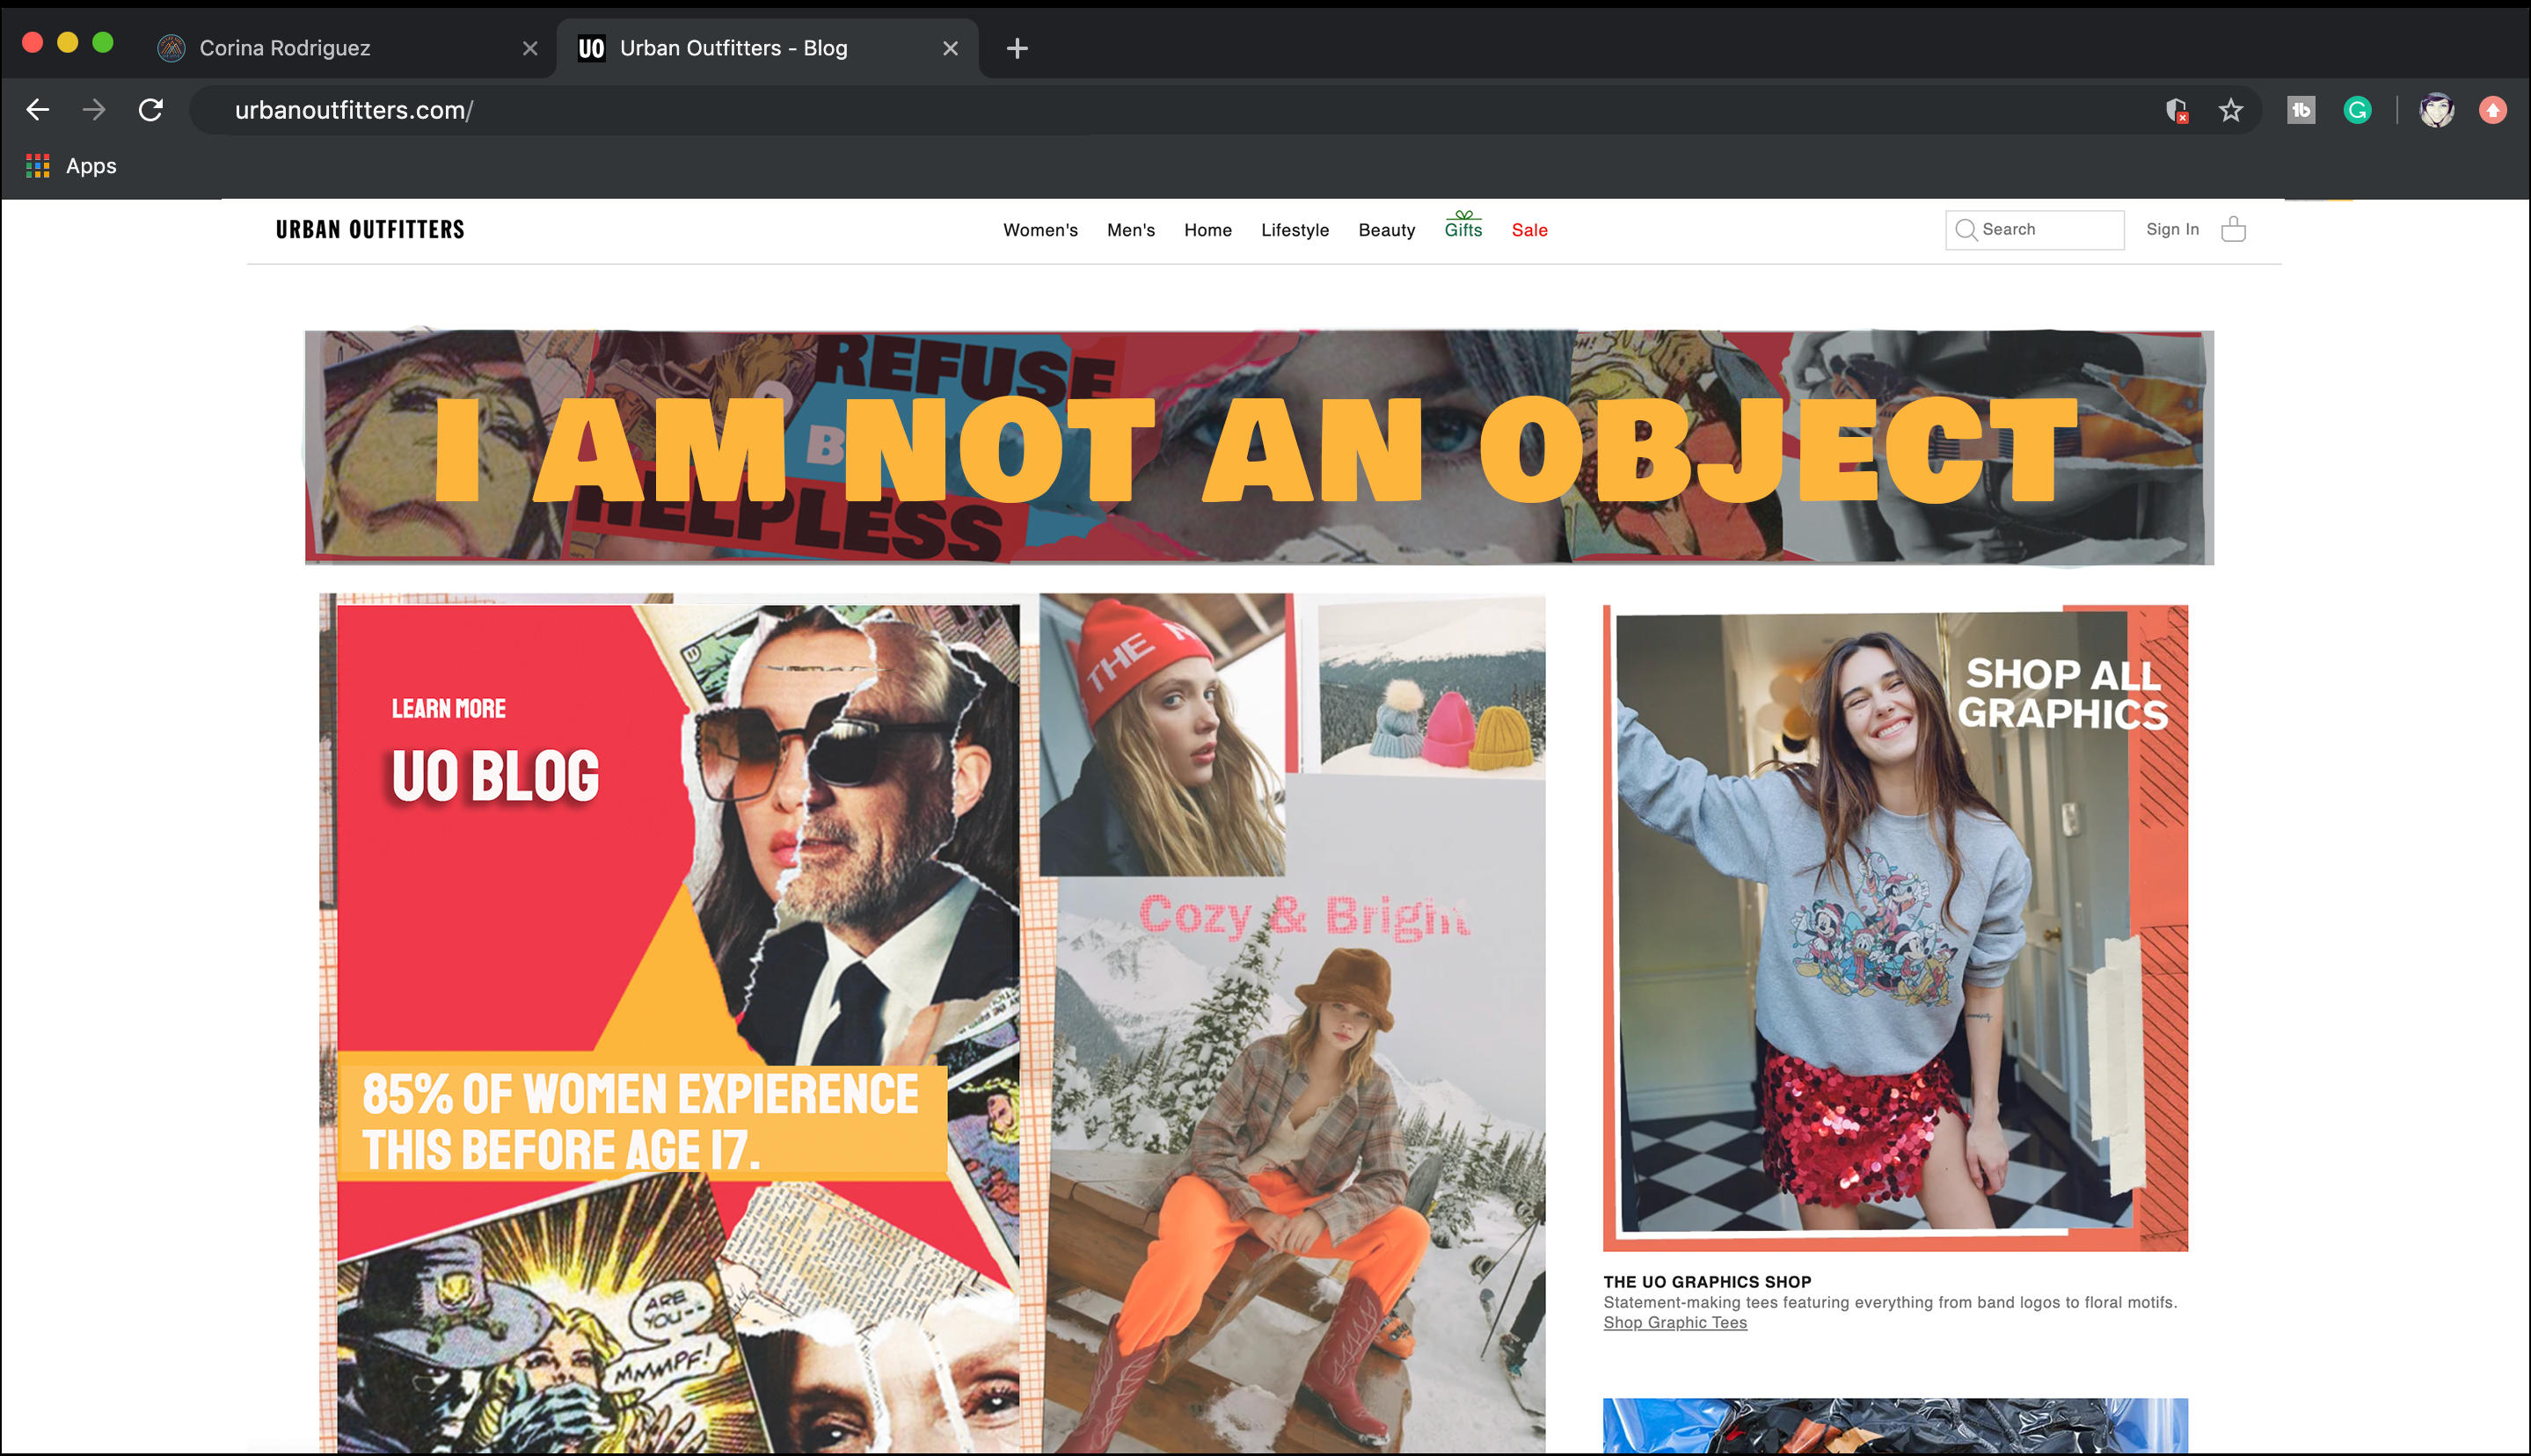This screenshot has height=1456, width=2531.
Task: Open the Sale navigation menu
Action: [1529, 230]
